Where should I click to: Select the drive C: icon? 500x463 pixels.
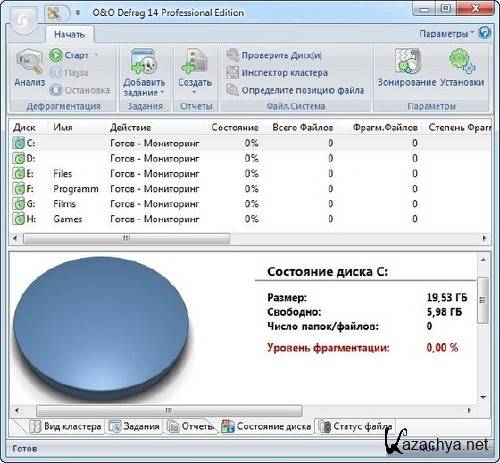click(19, 143)
